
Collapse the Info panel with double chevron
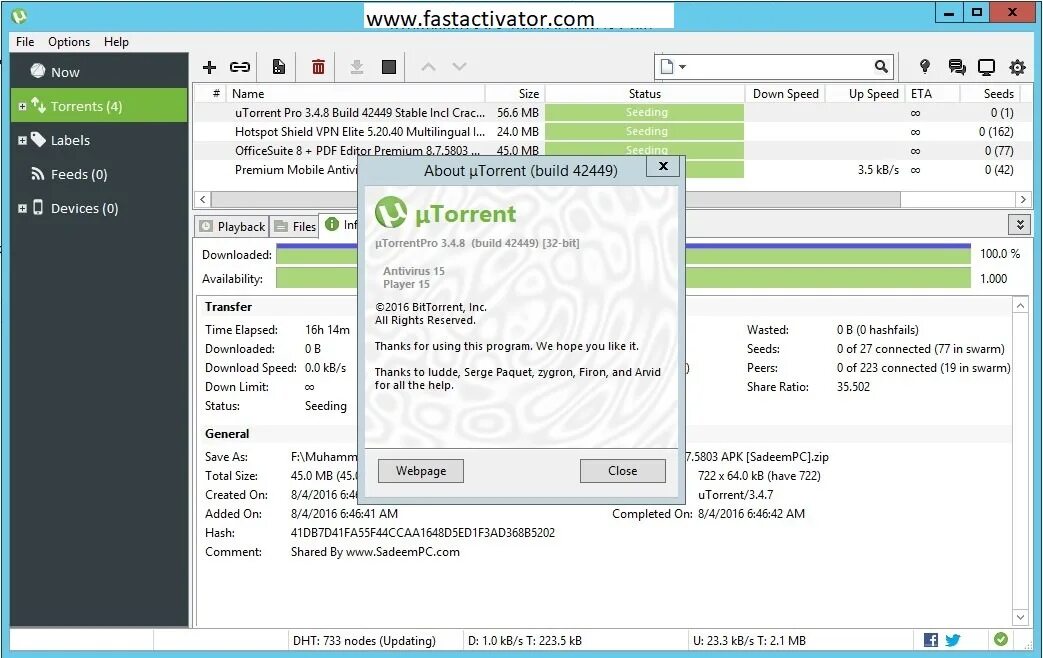[x=1019, y=225]
